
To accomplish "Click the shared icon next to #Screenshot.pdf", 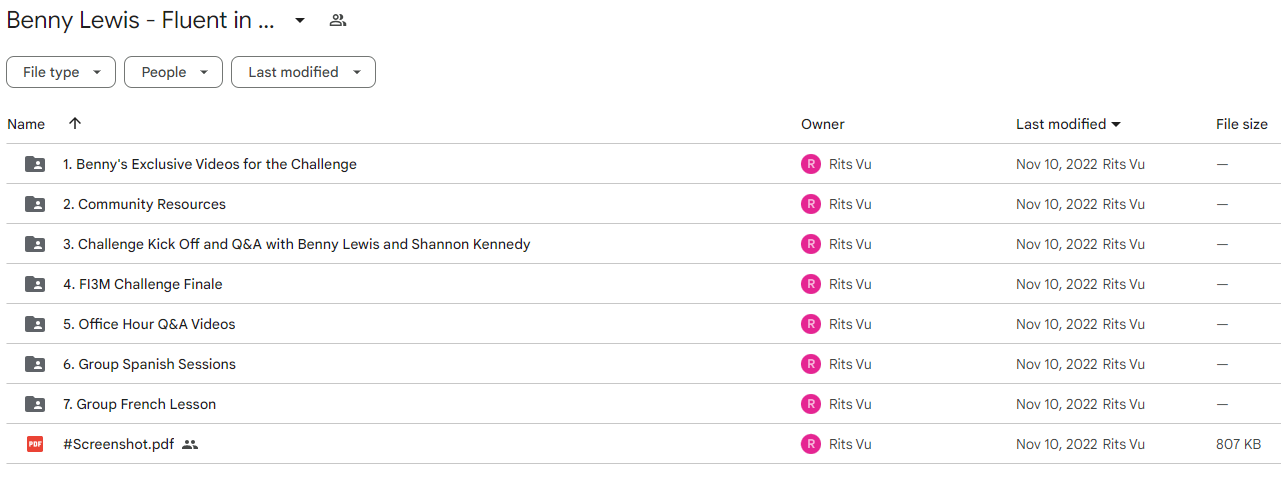I will 190,444.
